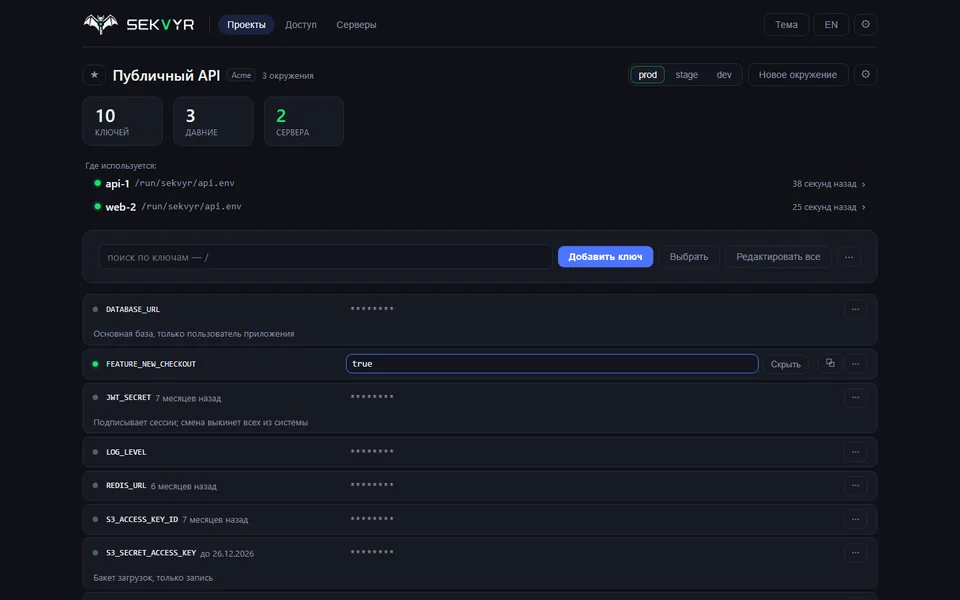Open more options for FEATURE_NEW_CHECKOUT row
The height and width of the screenshot is (600, 960).
pyautogui.click(x=855, y=364)
